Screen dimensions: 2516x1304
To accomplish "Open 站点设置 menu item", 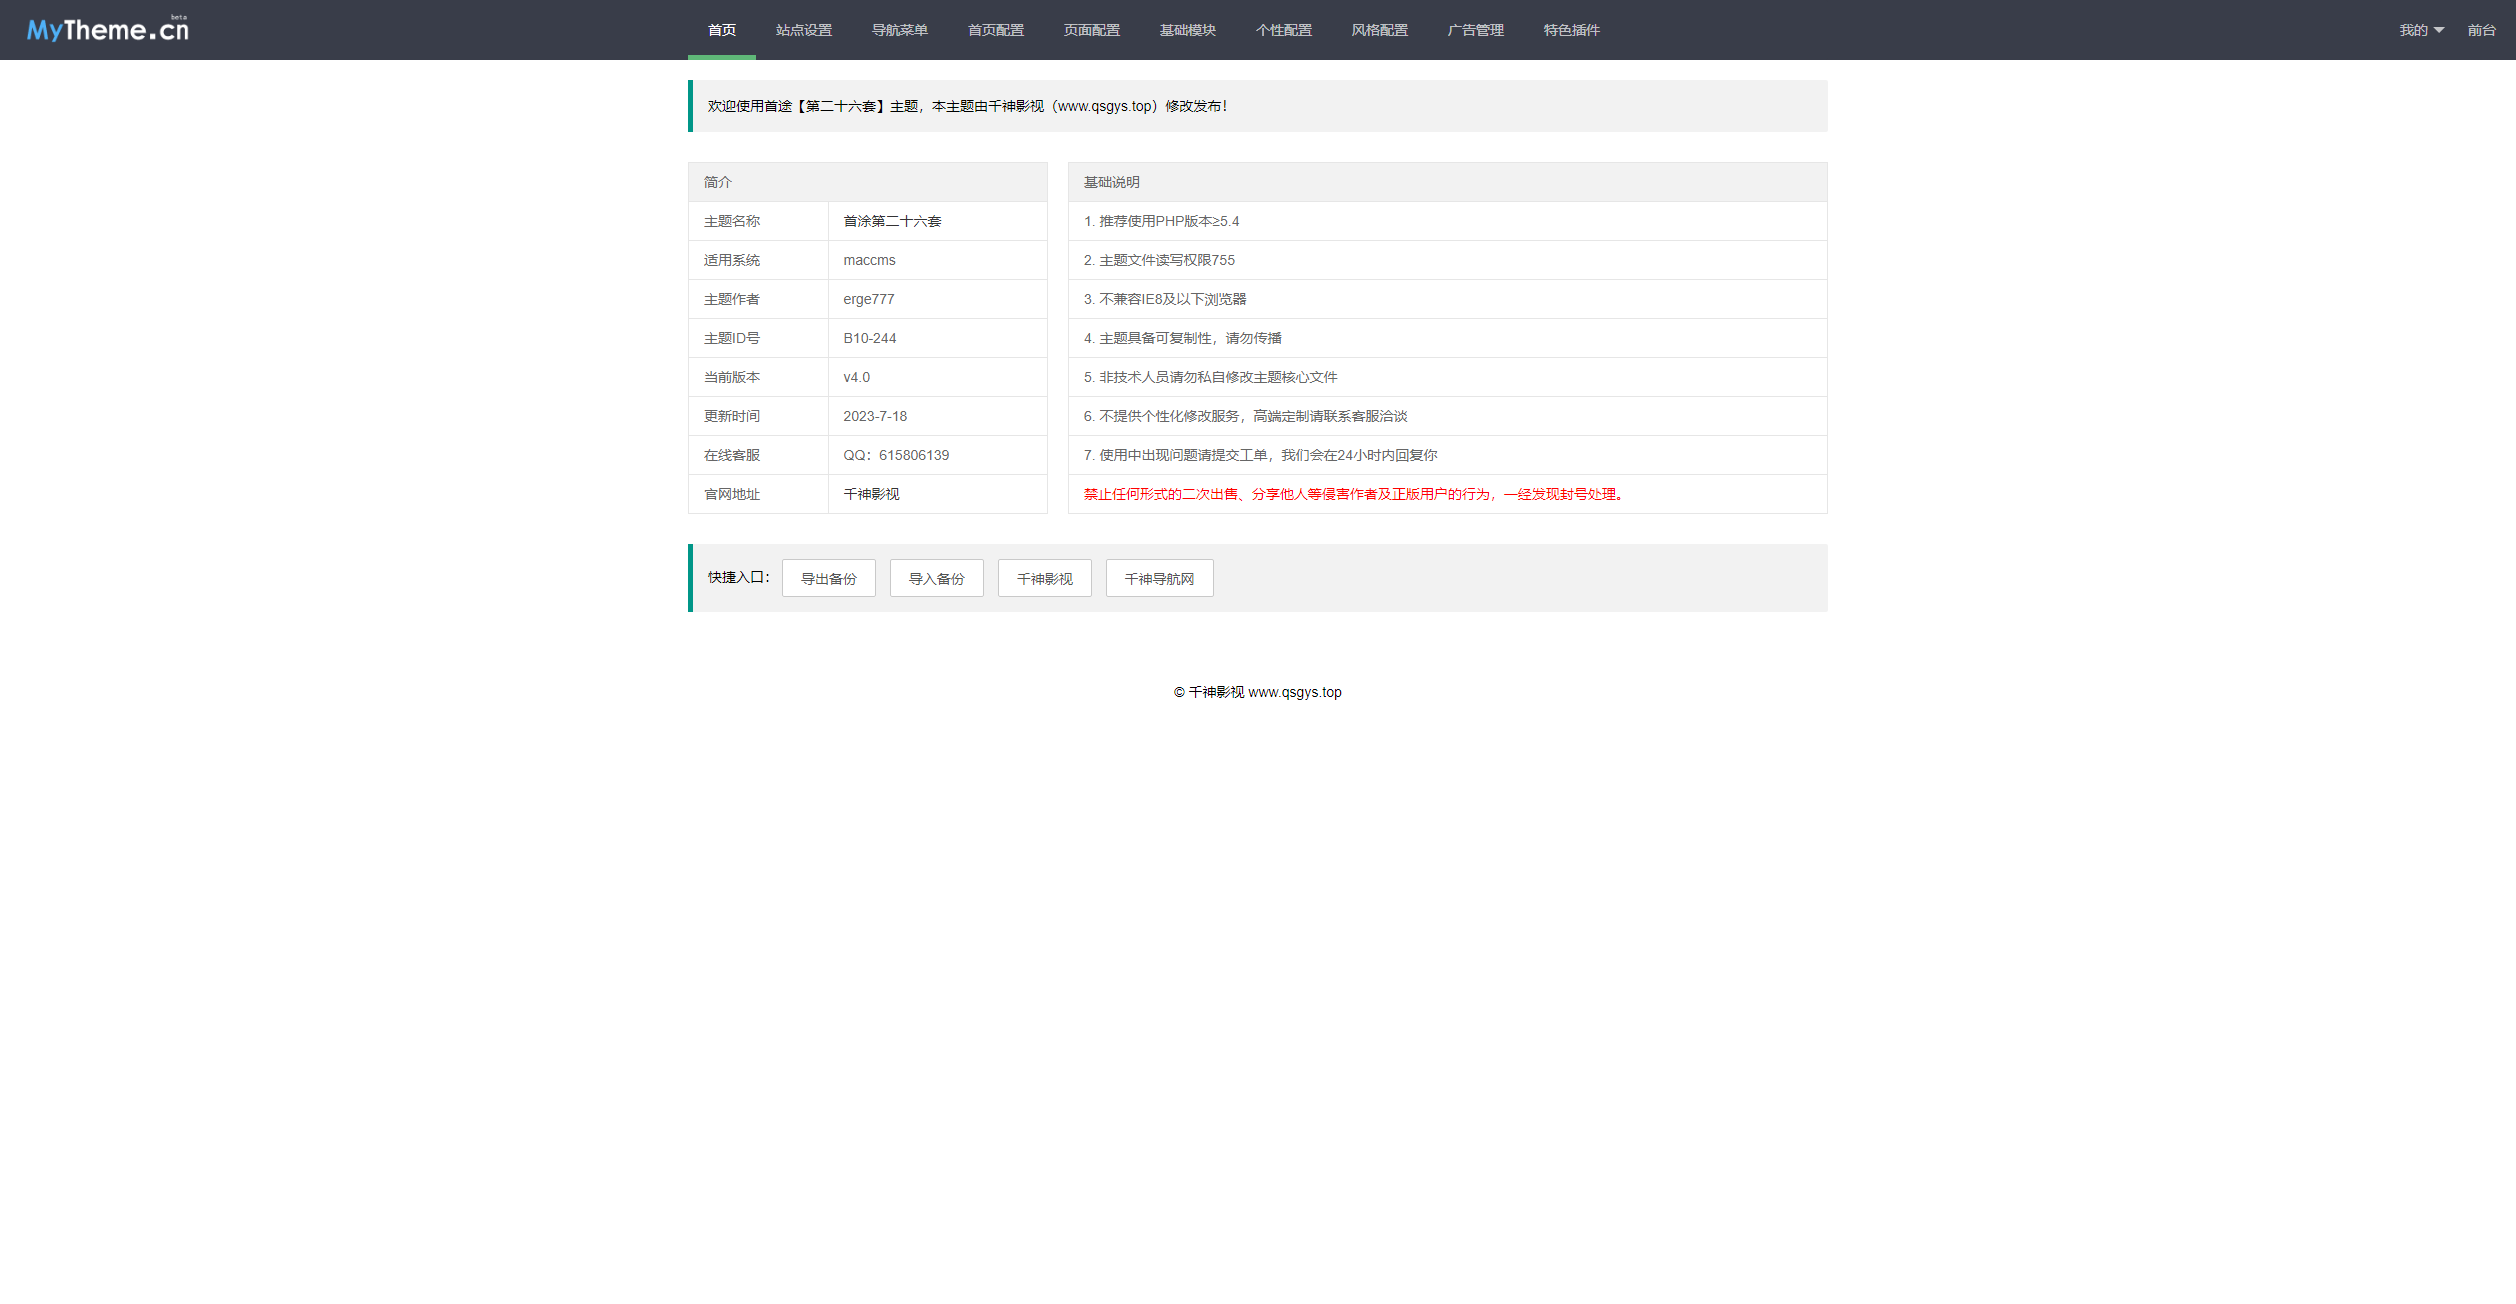I will click(803, 30).
